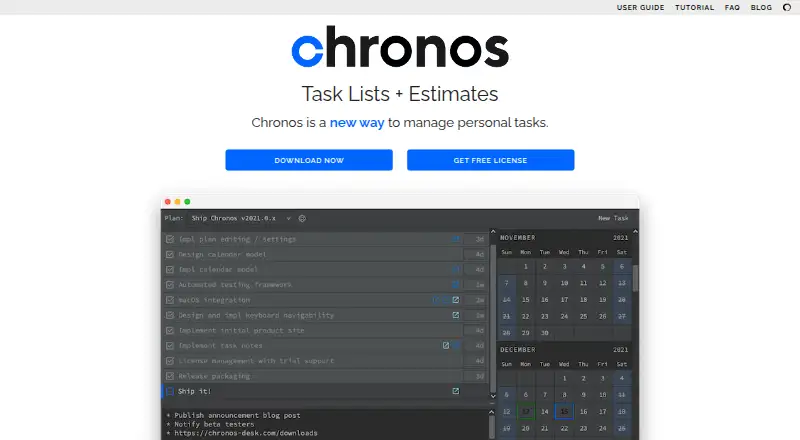Uncheck Automated testing framework task
Viewport: 800px width, 440px height.
(170, 285)
